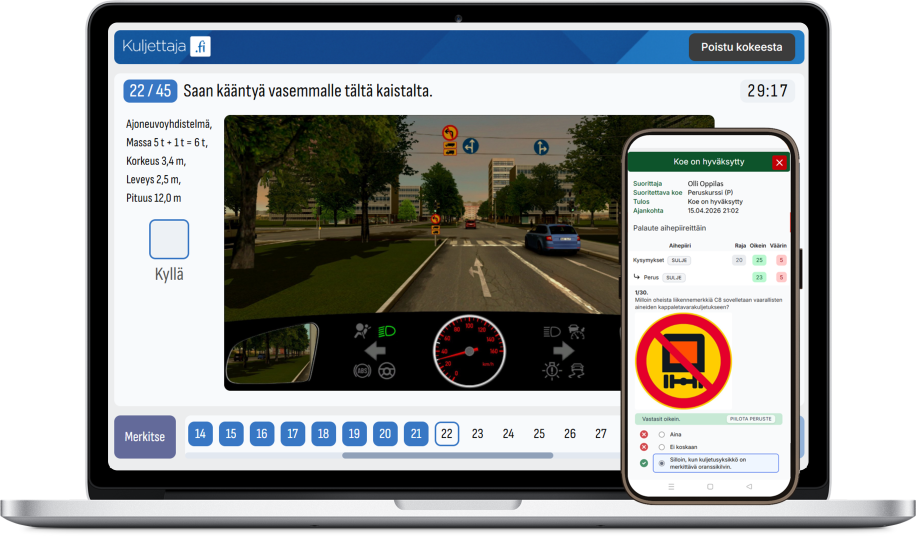The image size is (916, 536).
Task: Jump to question 14 in navigator
Action: tap(201, 434)
